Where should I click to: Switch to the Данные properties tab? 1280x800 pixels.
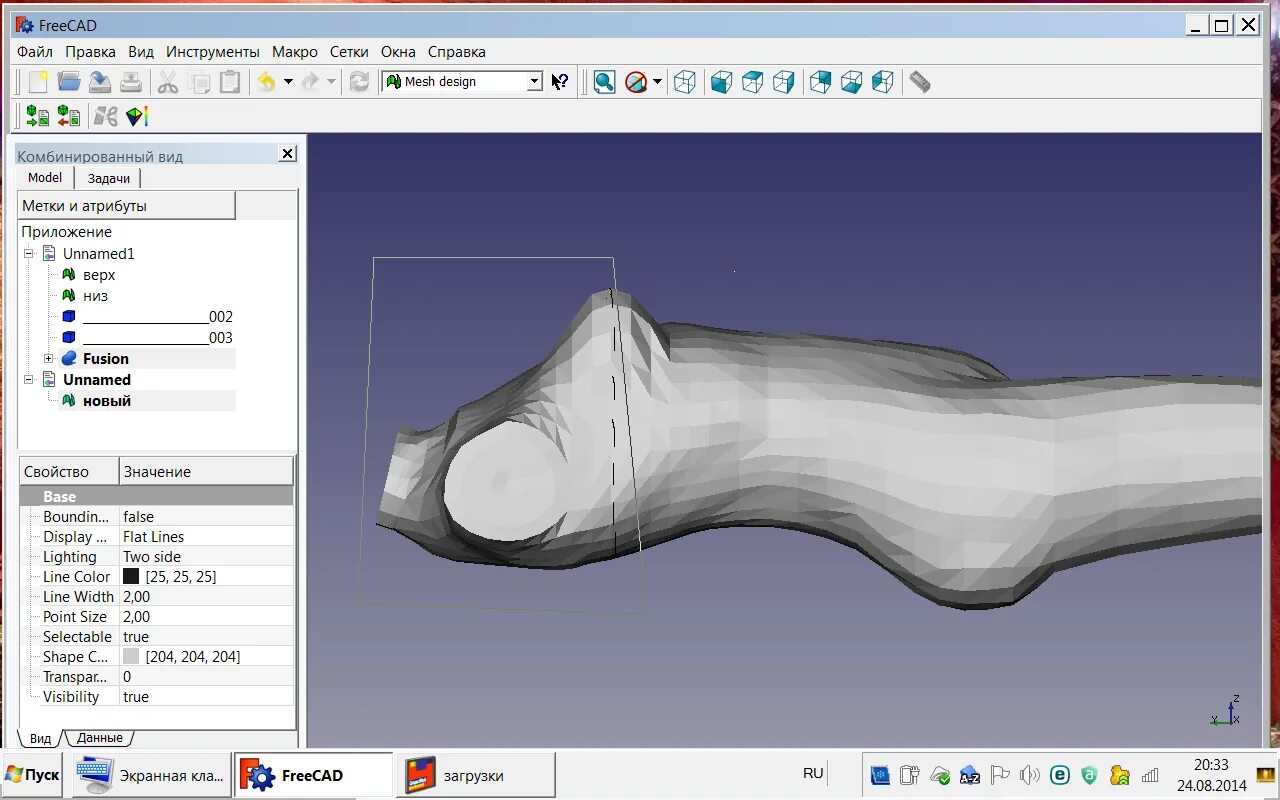[100, 738]
